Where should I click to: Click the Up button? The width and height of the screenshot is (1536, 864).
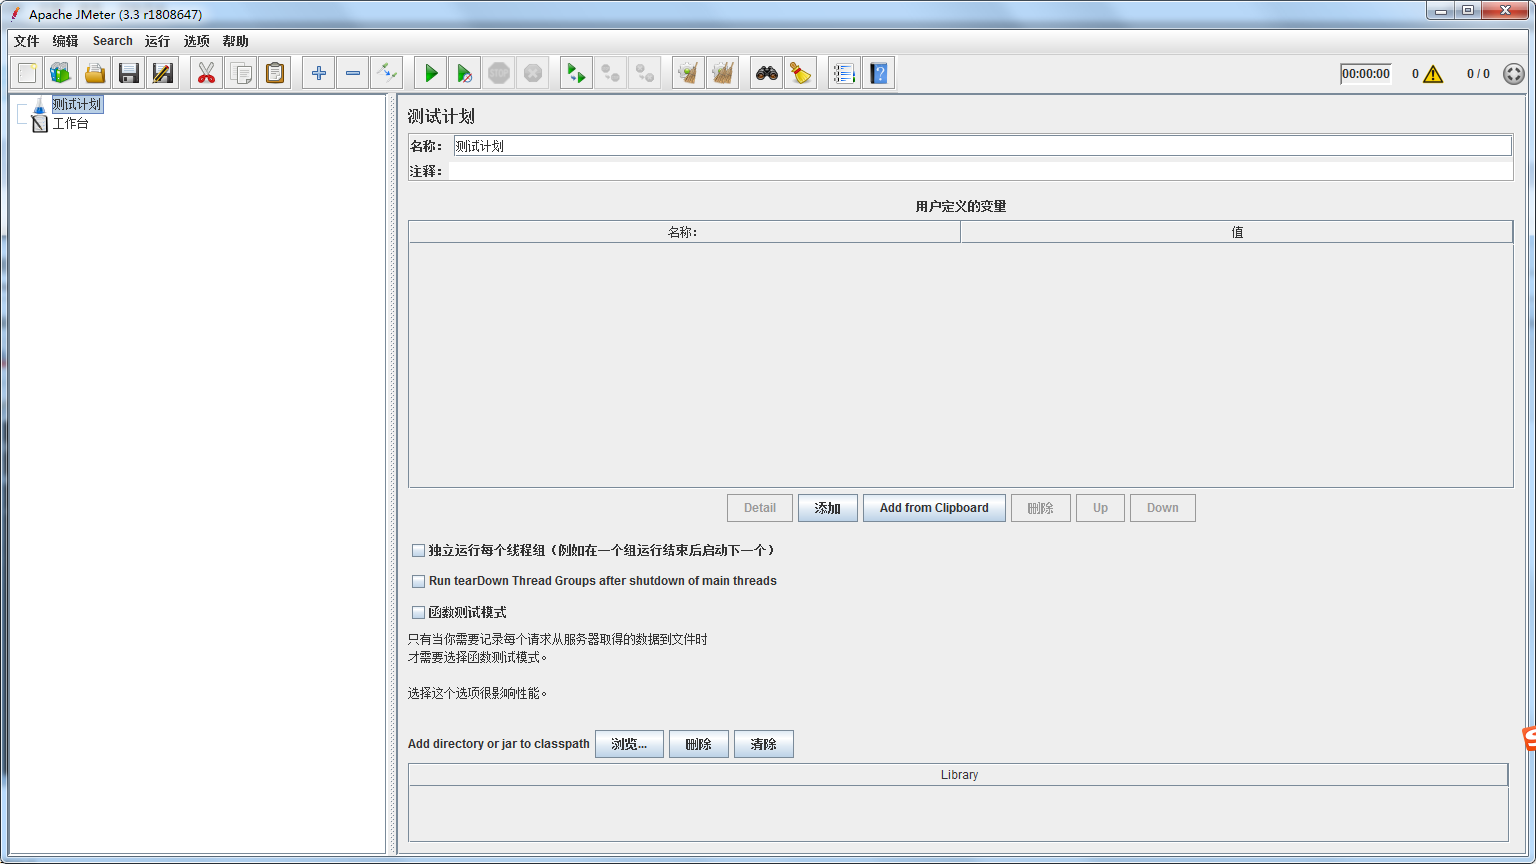pos(1100,508)
